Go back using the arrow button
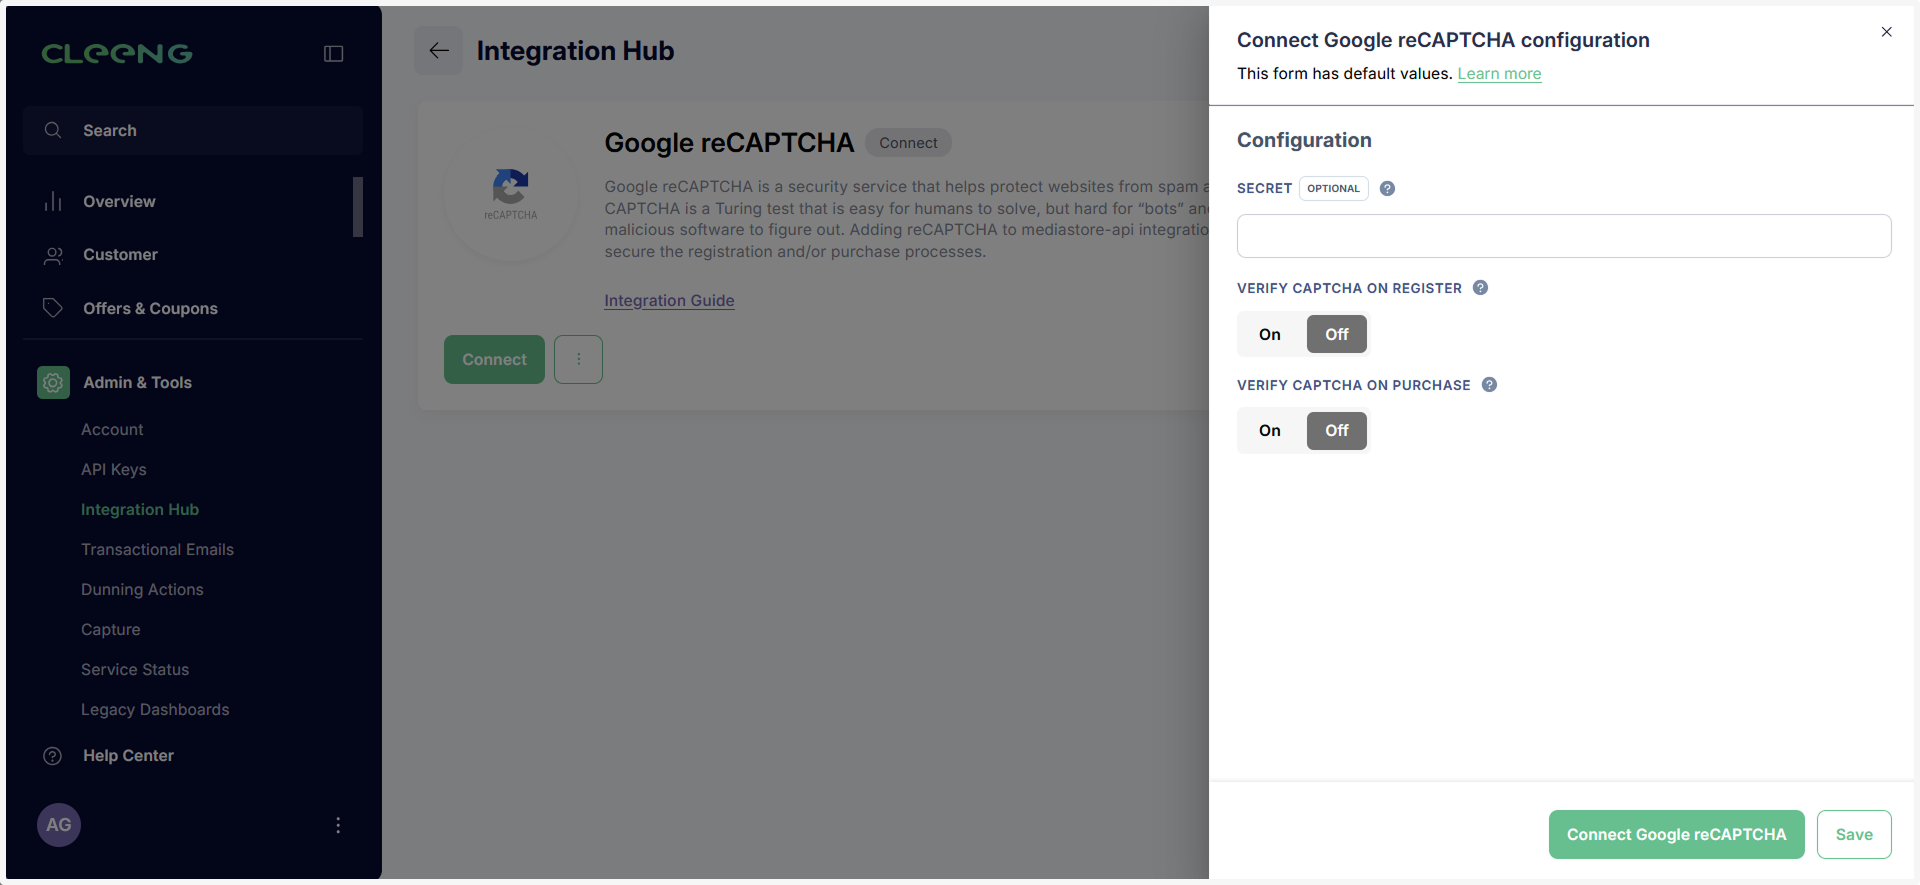The height and width of the screenshot is (885, 1920). point(439,51)
